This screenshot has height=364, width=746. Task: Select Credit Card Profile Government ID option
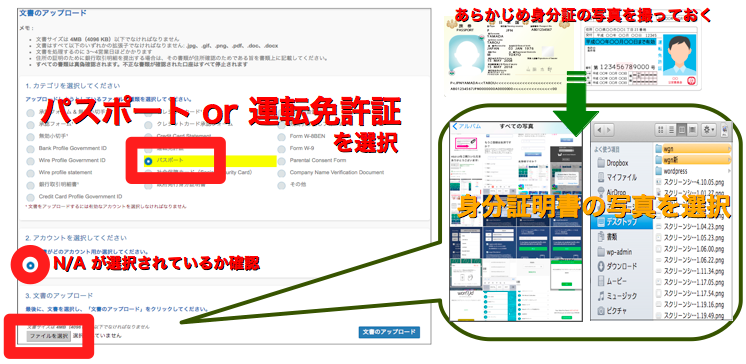[30, 197]
